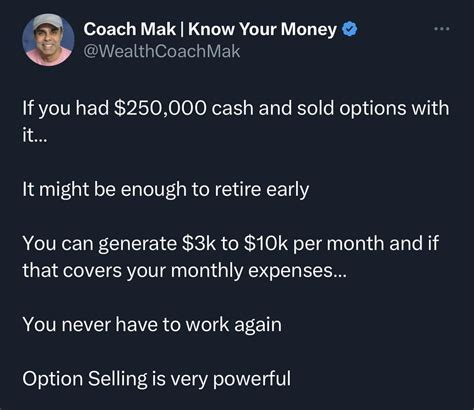Click the "You can generate $3k" line
The image size is (474, 410).
click(231, 244)
